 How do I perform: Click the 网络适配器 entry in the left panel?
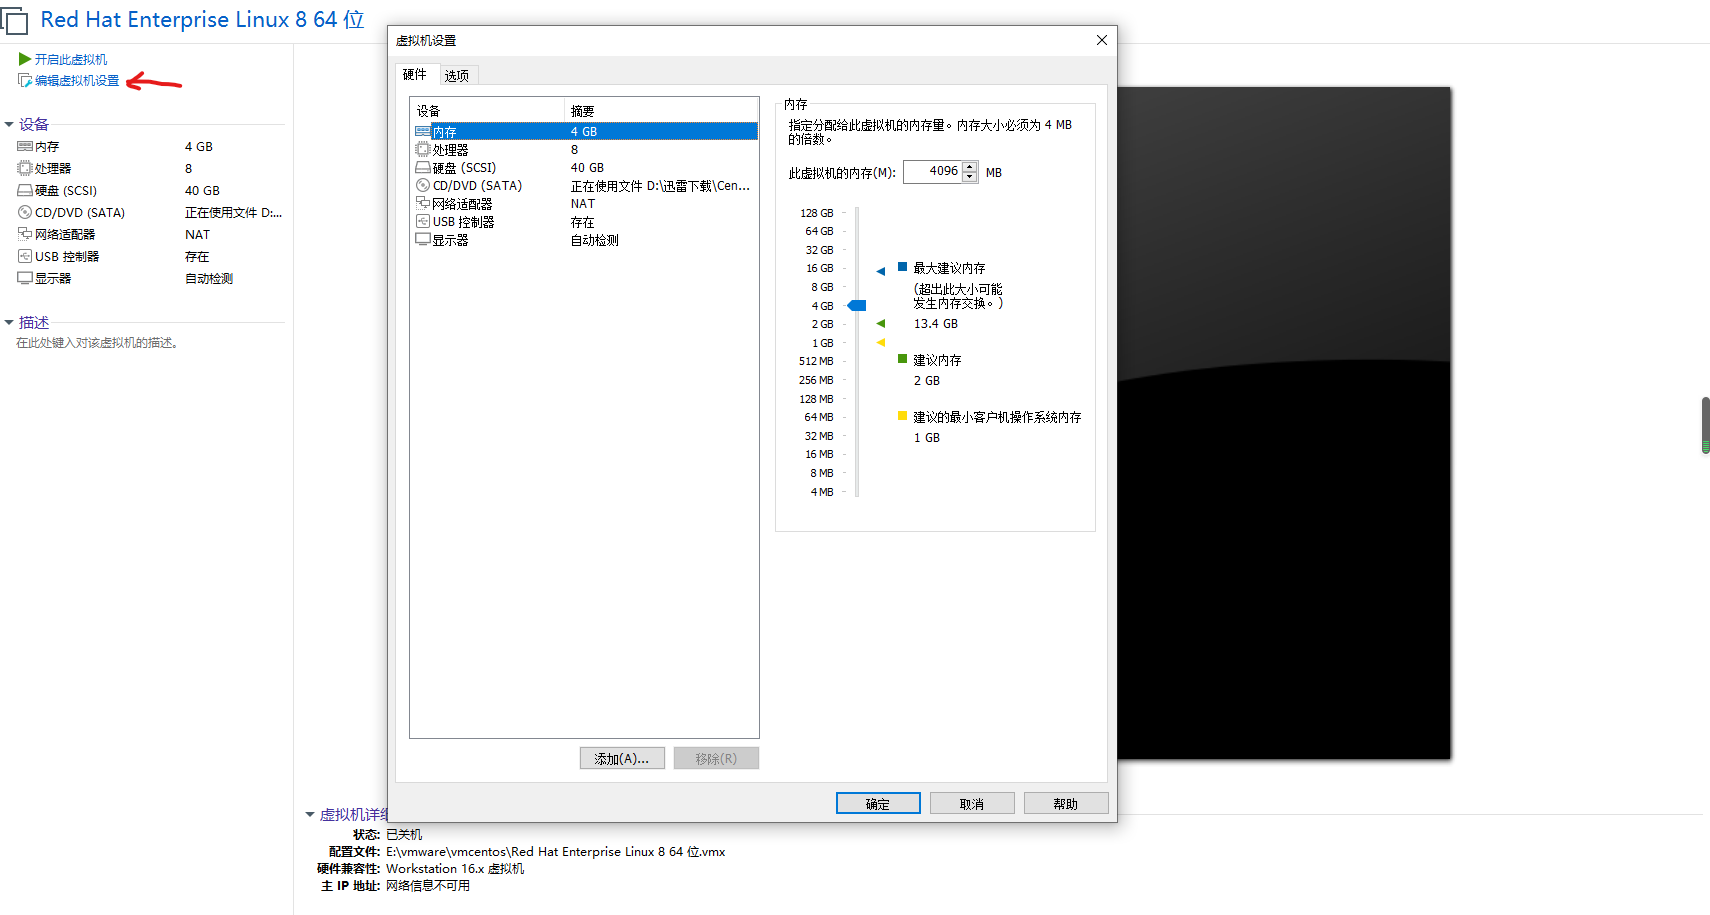pyautogui.click(x=65, y=234)
